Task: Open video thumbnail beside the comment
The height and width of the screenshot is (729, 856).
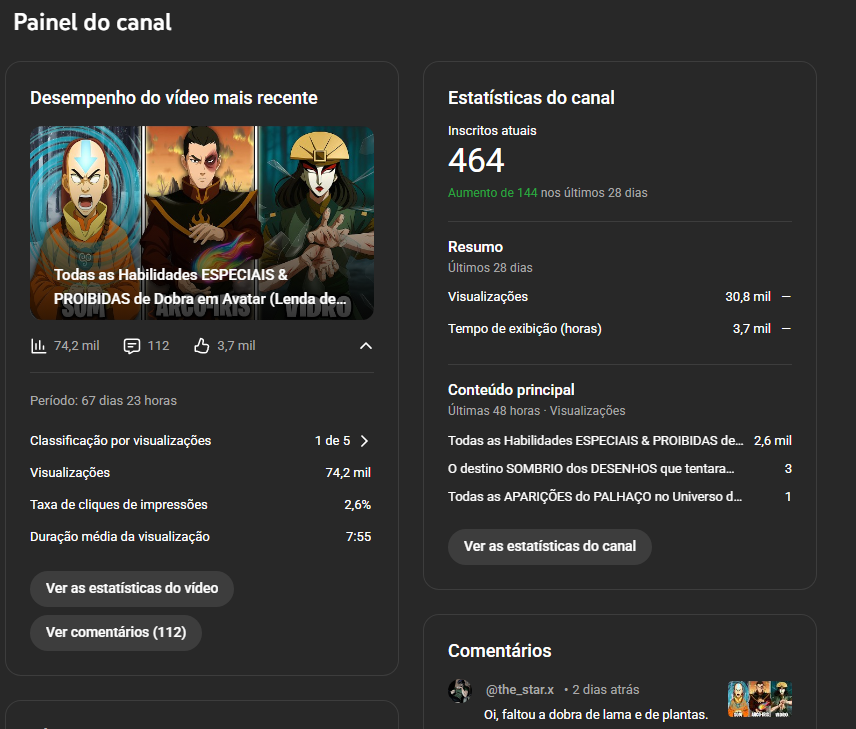Action: pos(759,699)
